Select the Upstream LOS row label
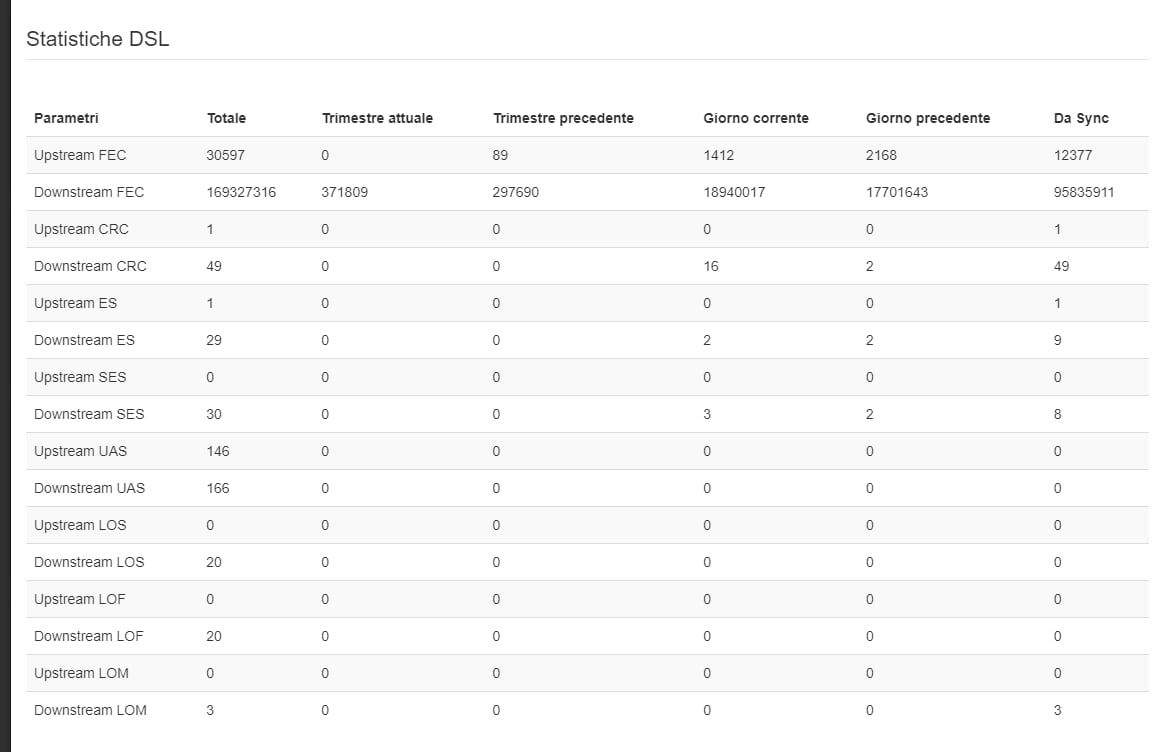The height and width of the screenshot is (752, 1162). [80, 525]
